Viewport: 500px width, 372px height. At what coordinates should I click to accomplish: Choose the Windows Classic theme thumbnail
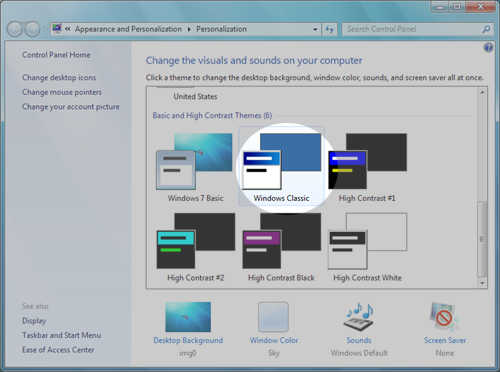tap(282, 161)
